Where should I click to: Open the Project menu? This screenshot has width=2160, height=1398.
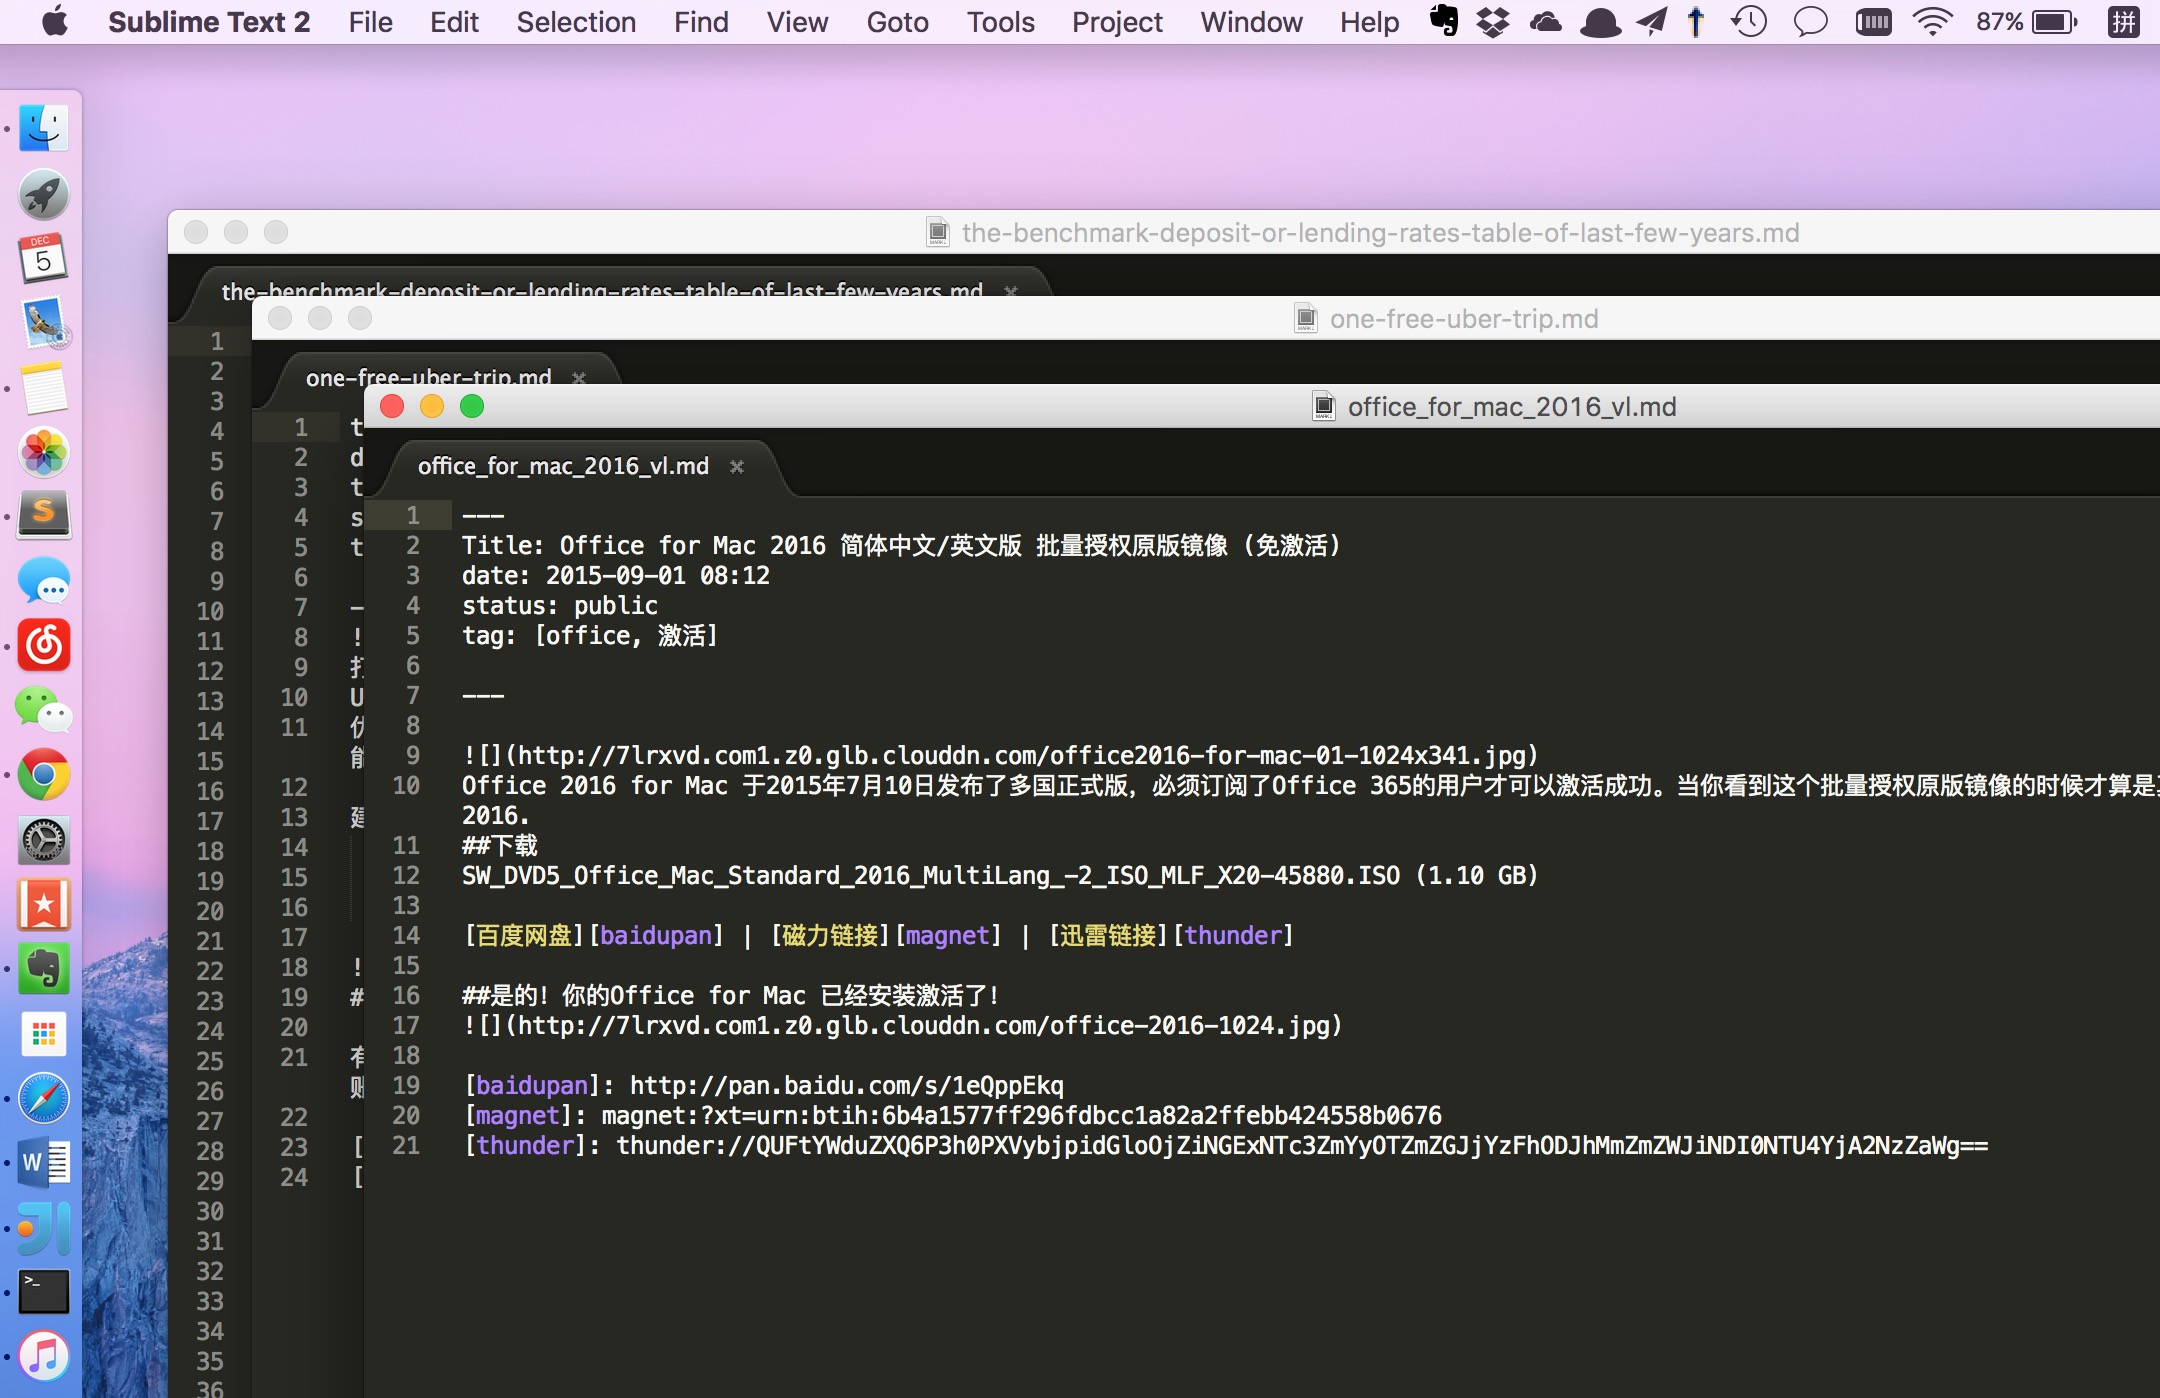(x=1117, y=22)
